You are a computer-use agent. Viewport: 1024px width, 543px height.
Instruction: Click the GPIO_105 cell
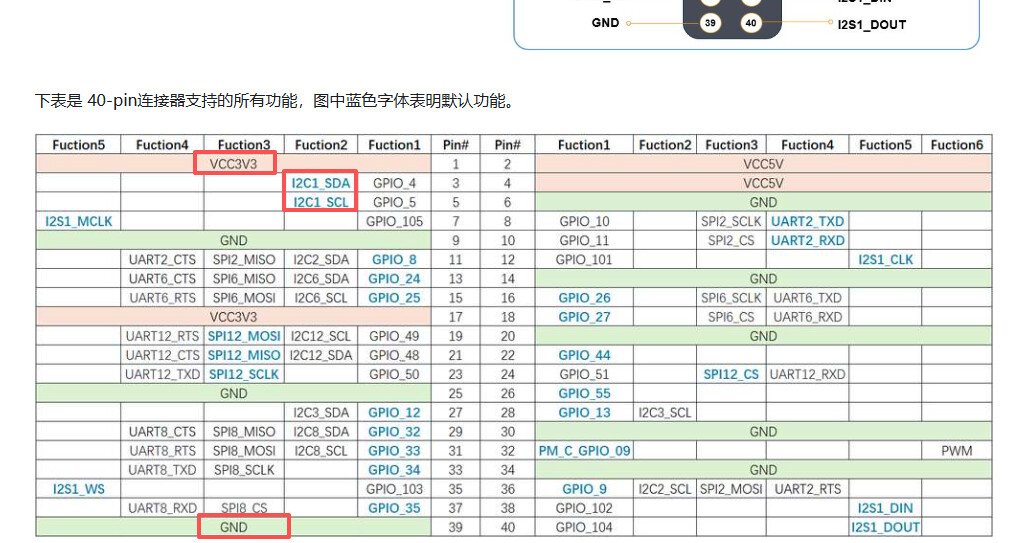(394, 221)
